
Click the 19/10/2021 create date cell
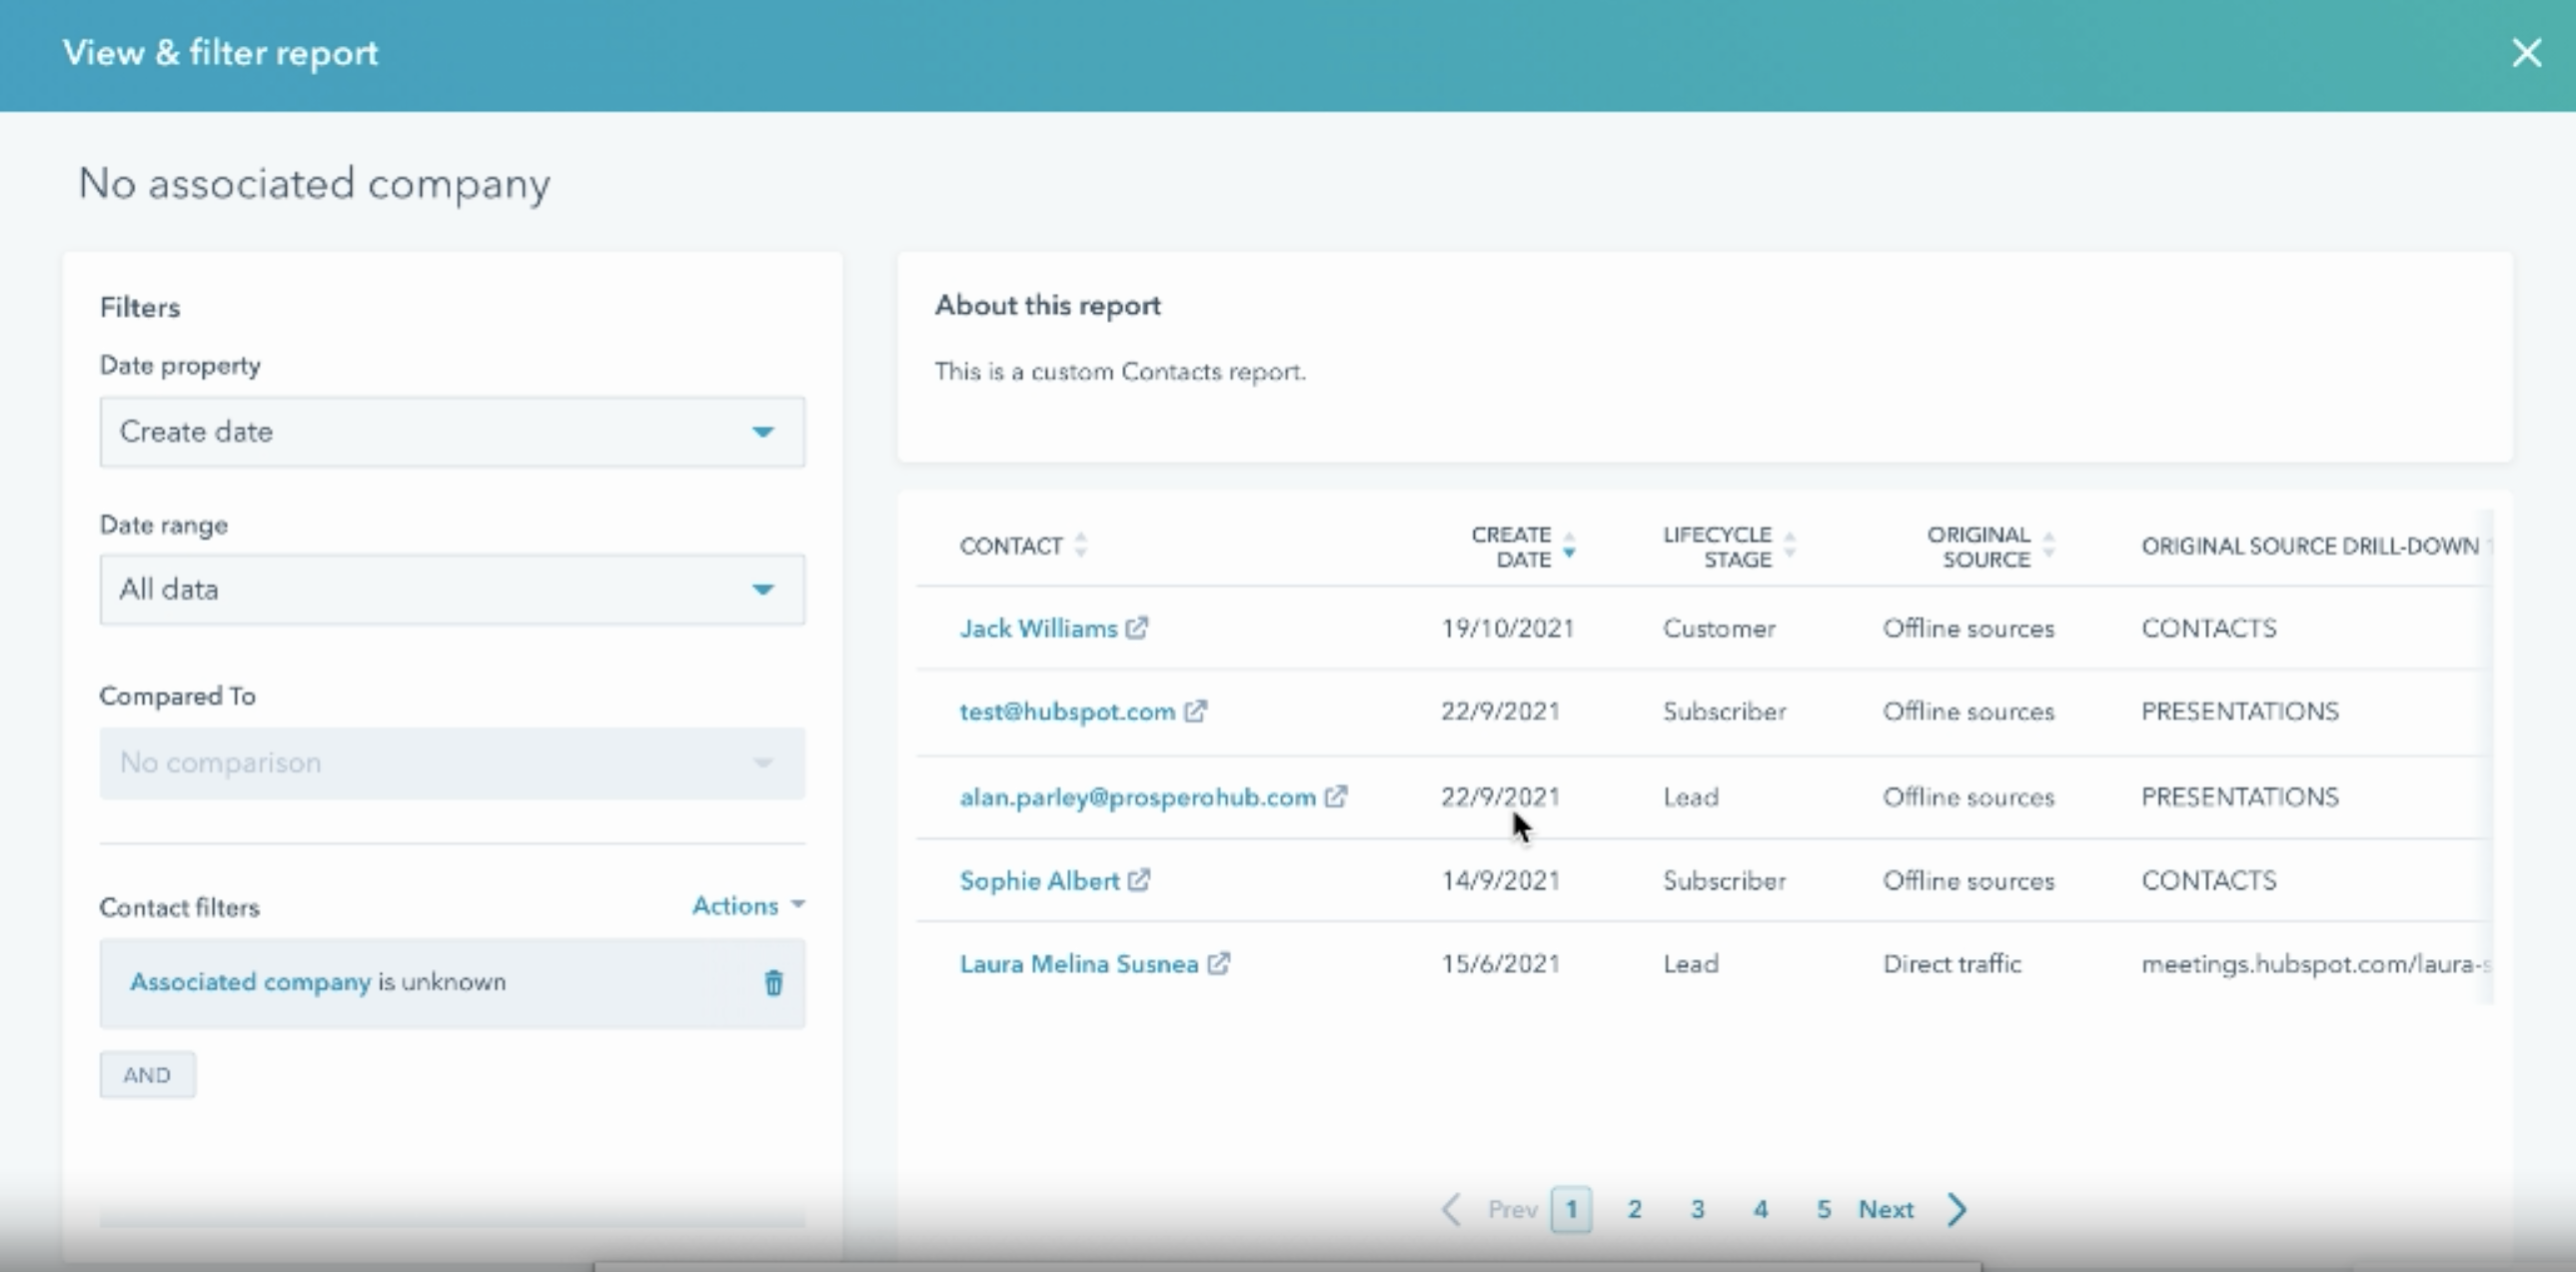[x=1507, y=628]
